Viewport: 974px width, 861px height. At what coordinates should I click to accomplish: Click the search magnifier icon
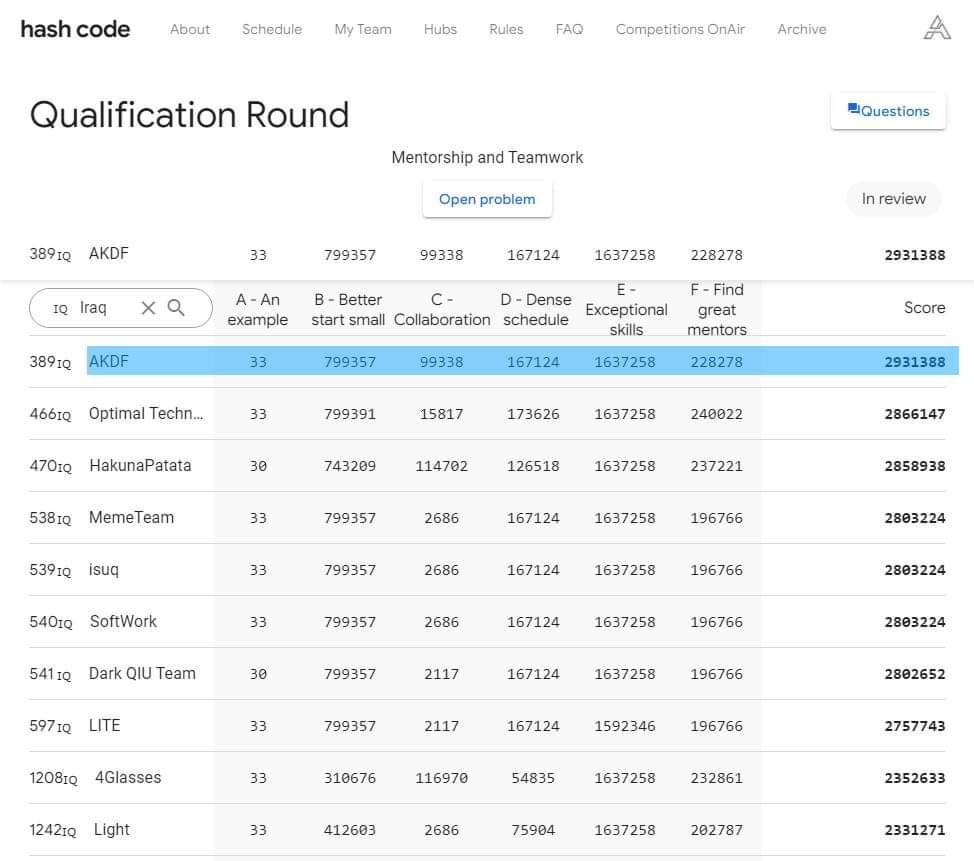pyautogui.click(x=177, y=308)
